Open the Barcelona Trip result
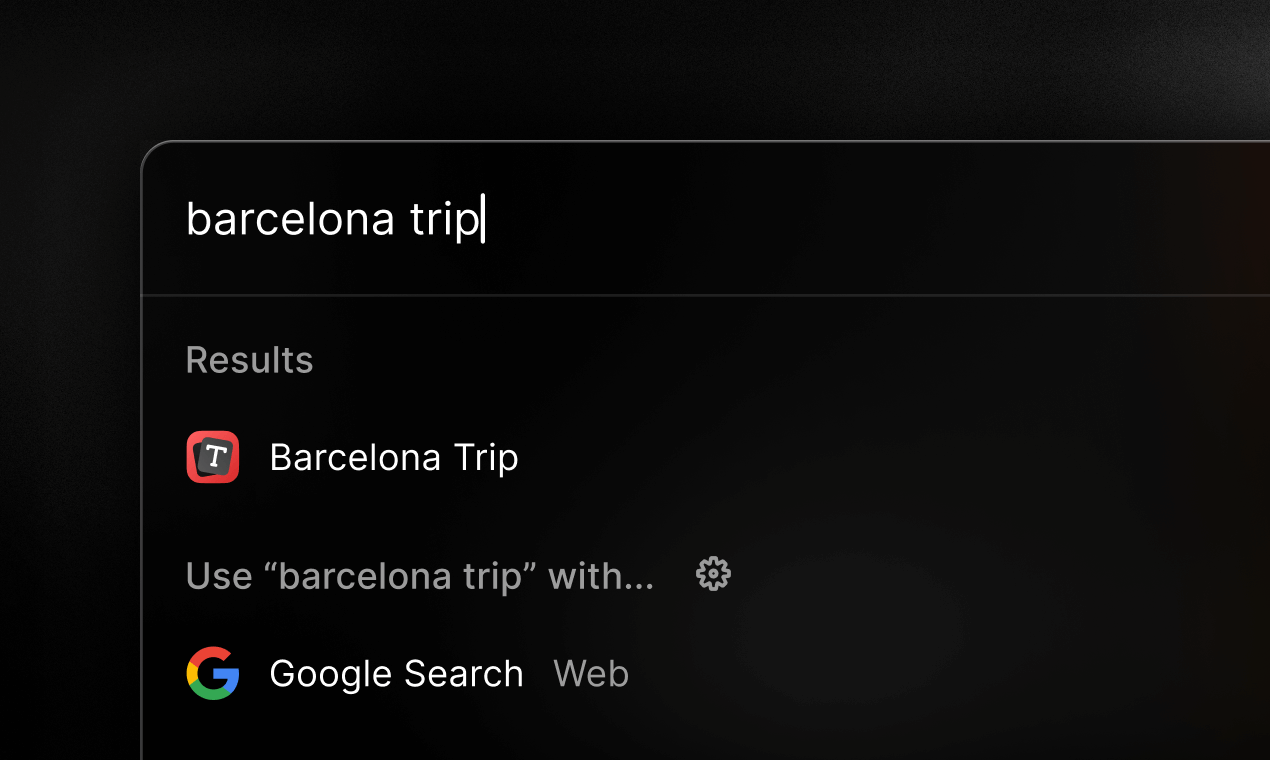The image size is (1270, 760). tap(394, 457)
